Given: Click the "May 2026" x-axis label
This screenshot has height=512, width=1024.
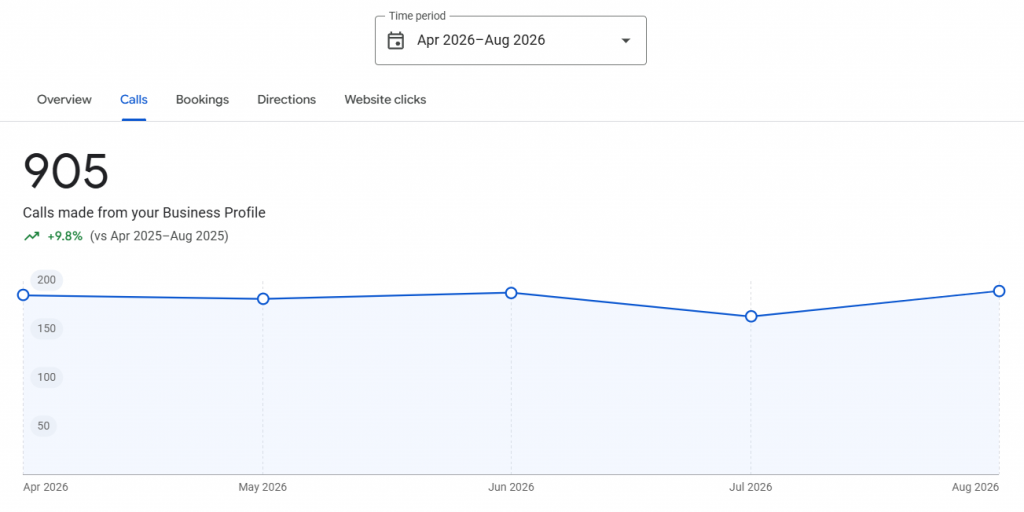Looking at the screenshot, I should (x=263, y=488).
